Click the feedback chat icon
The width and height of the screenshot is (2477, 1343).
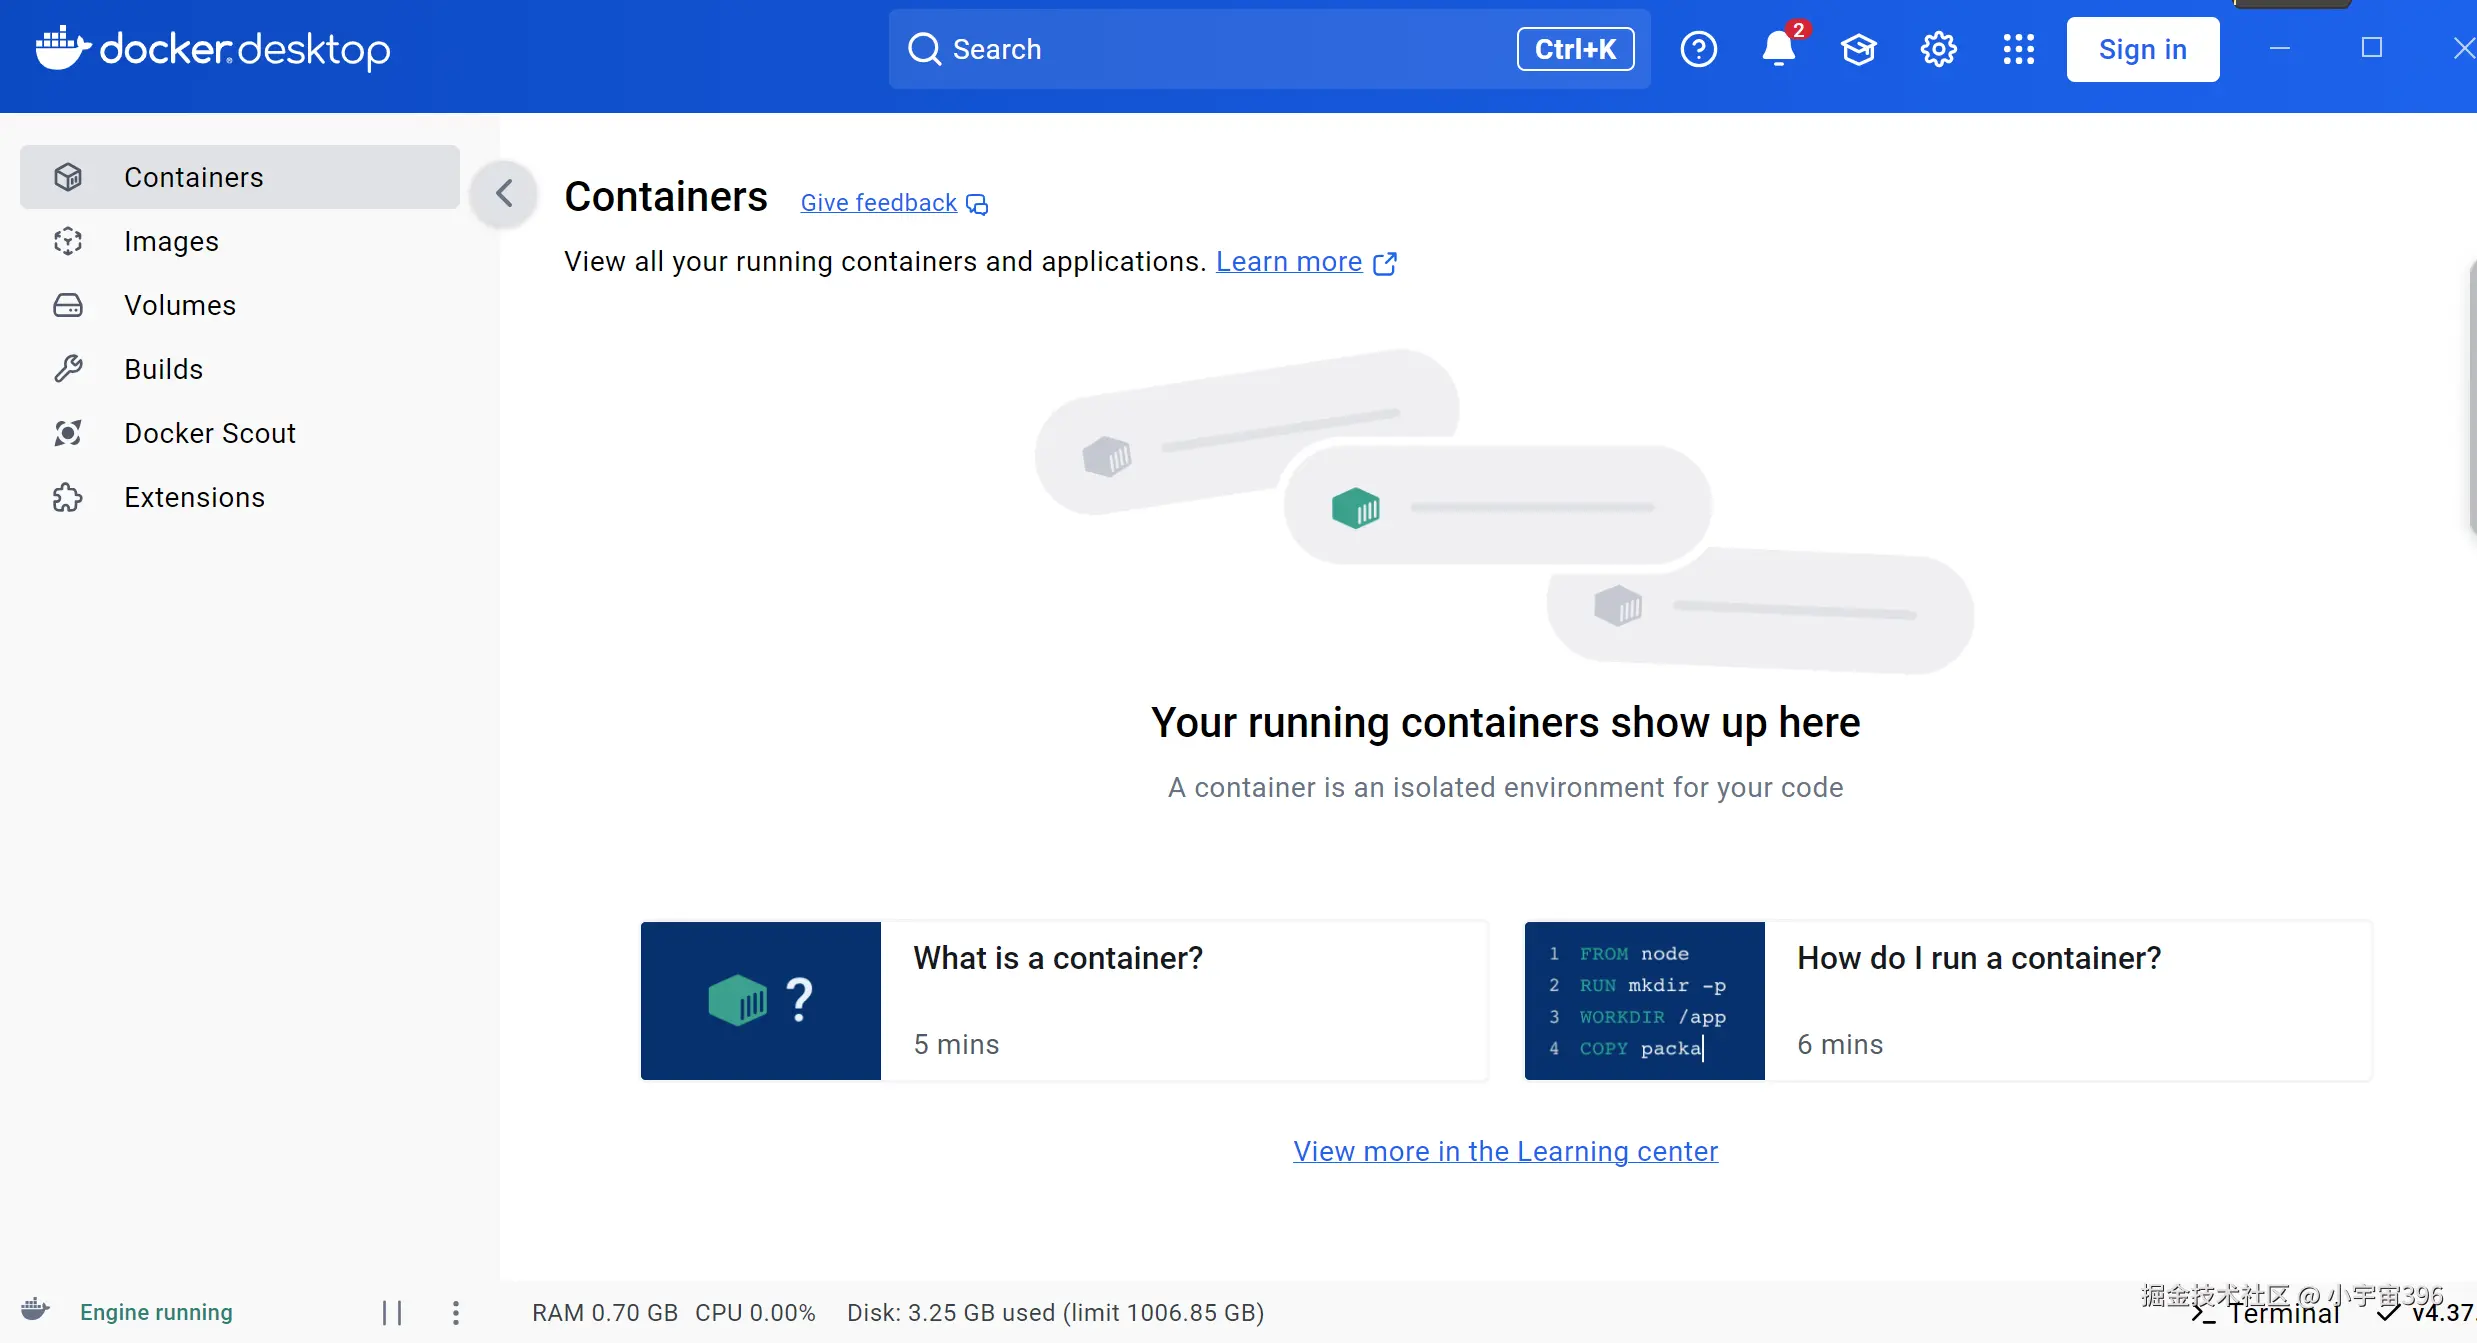pyautogui.click(x=977, y=204)
